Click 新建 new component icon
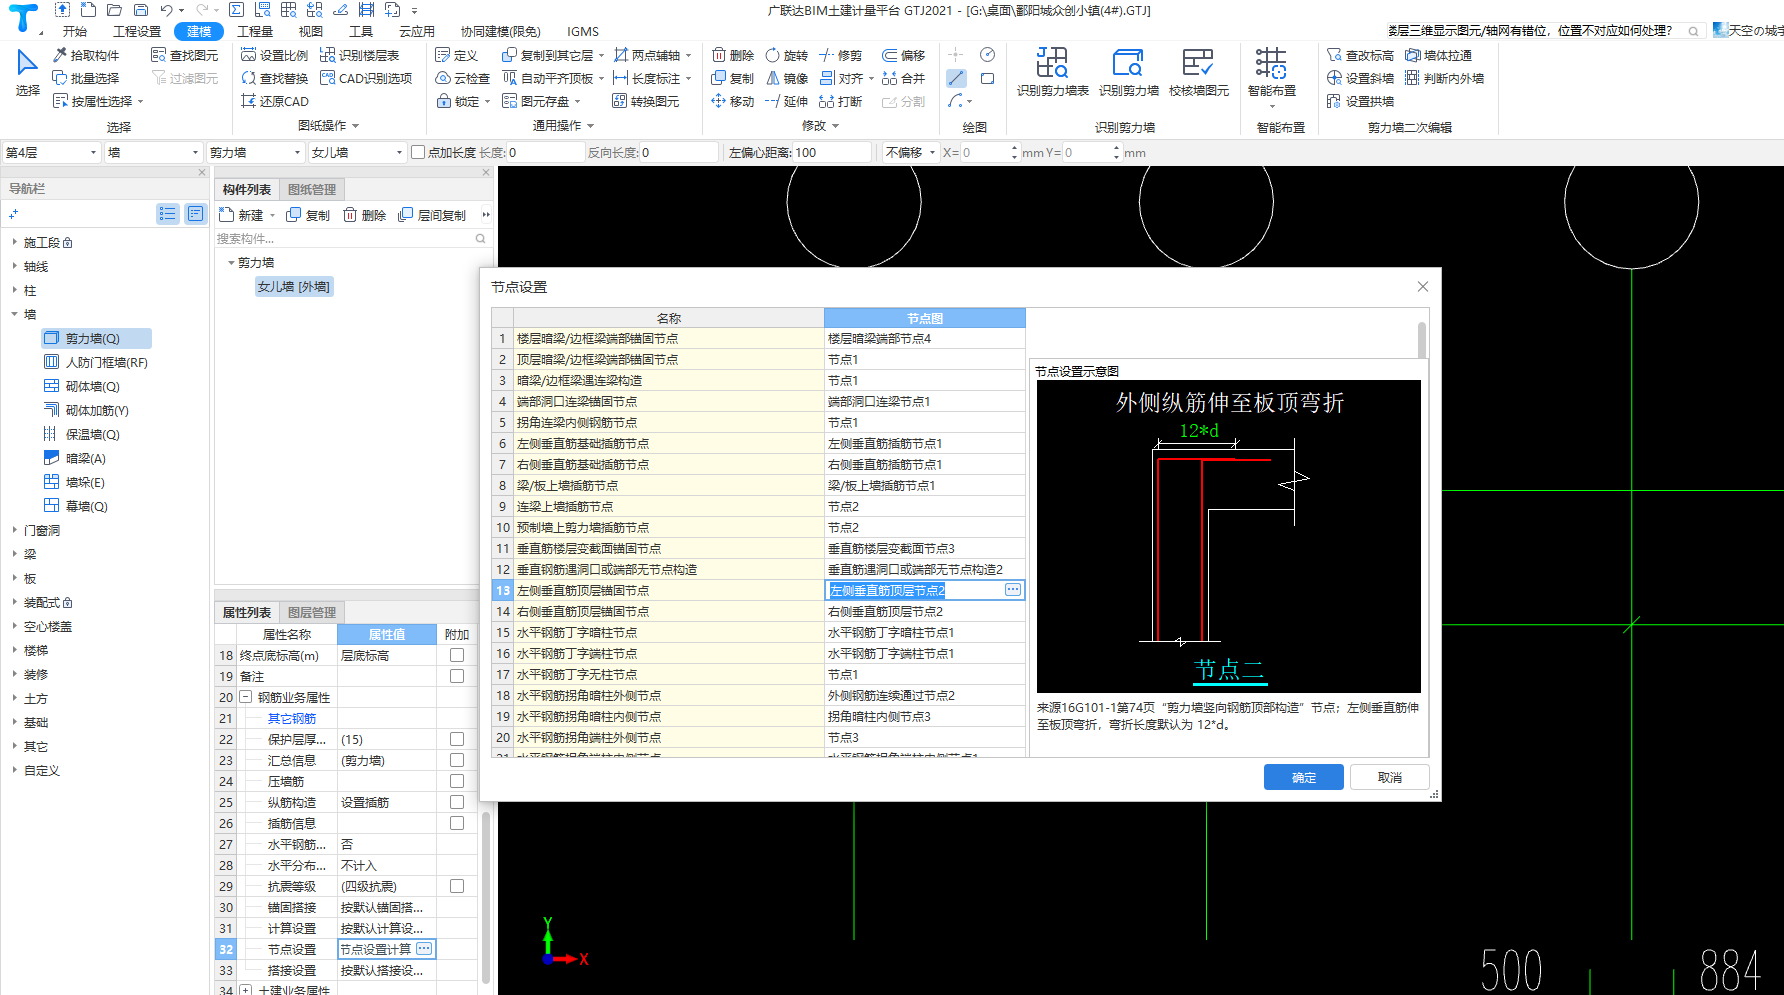This screenshot has height=995, width=1784. [x=241, y=215]
